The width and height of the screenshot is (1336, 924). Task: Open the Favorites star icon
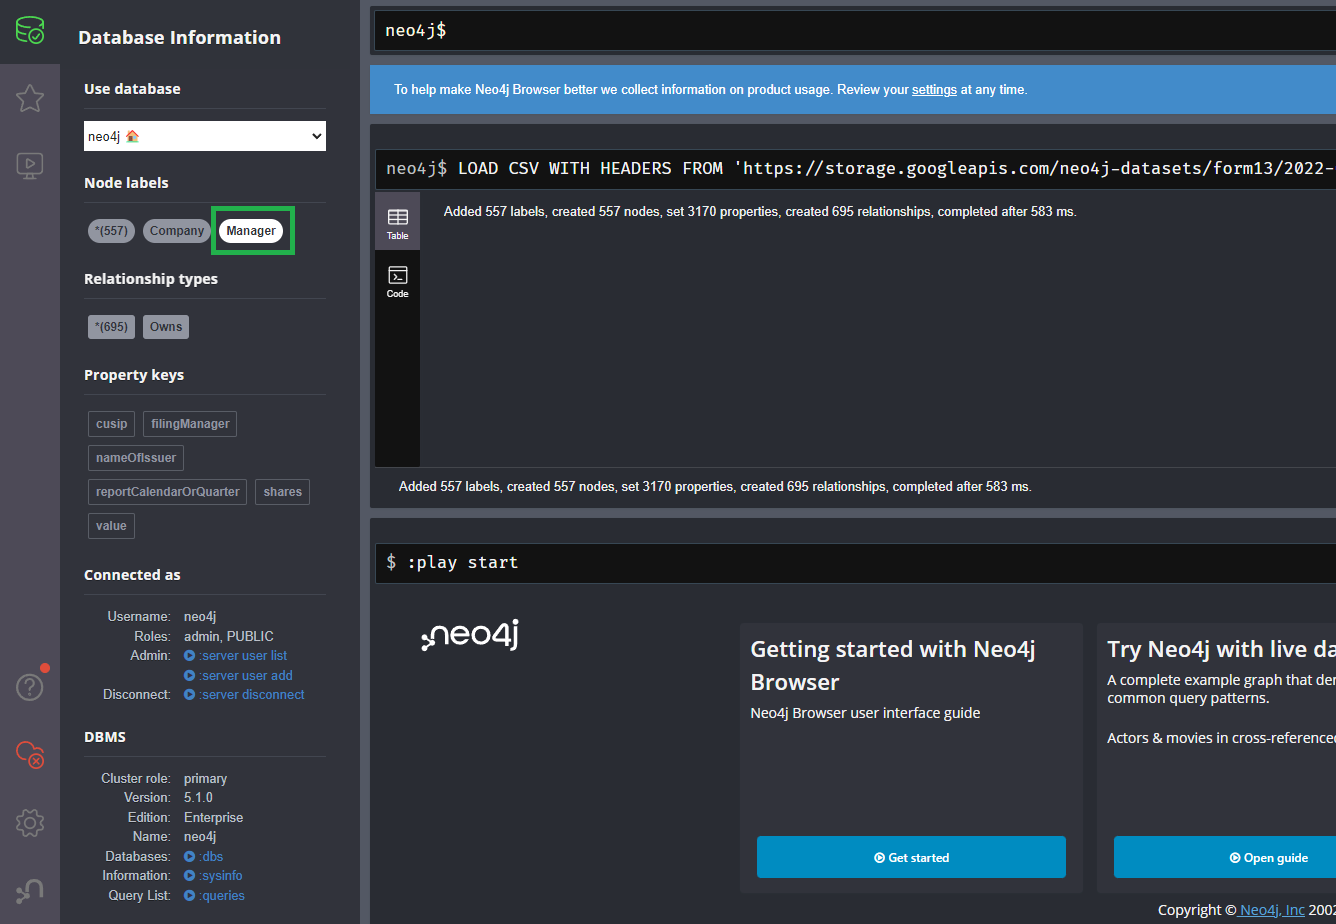click(29, 98)
